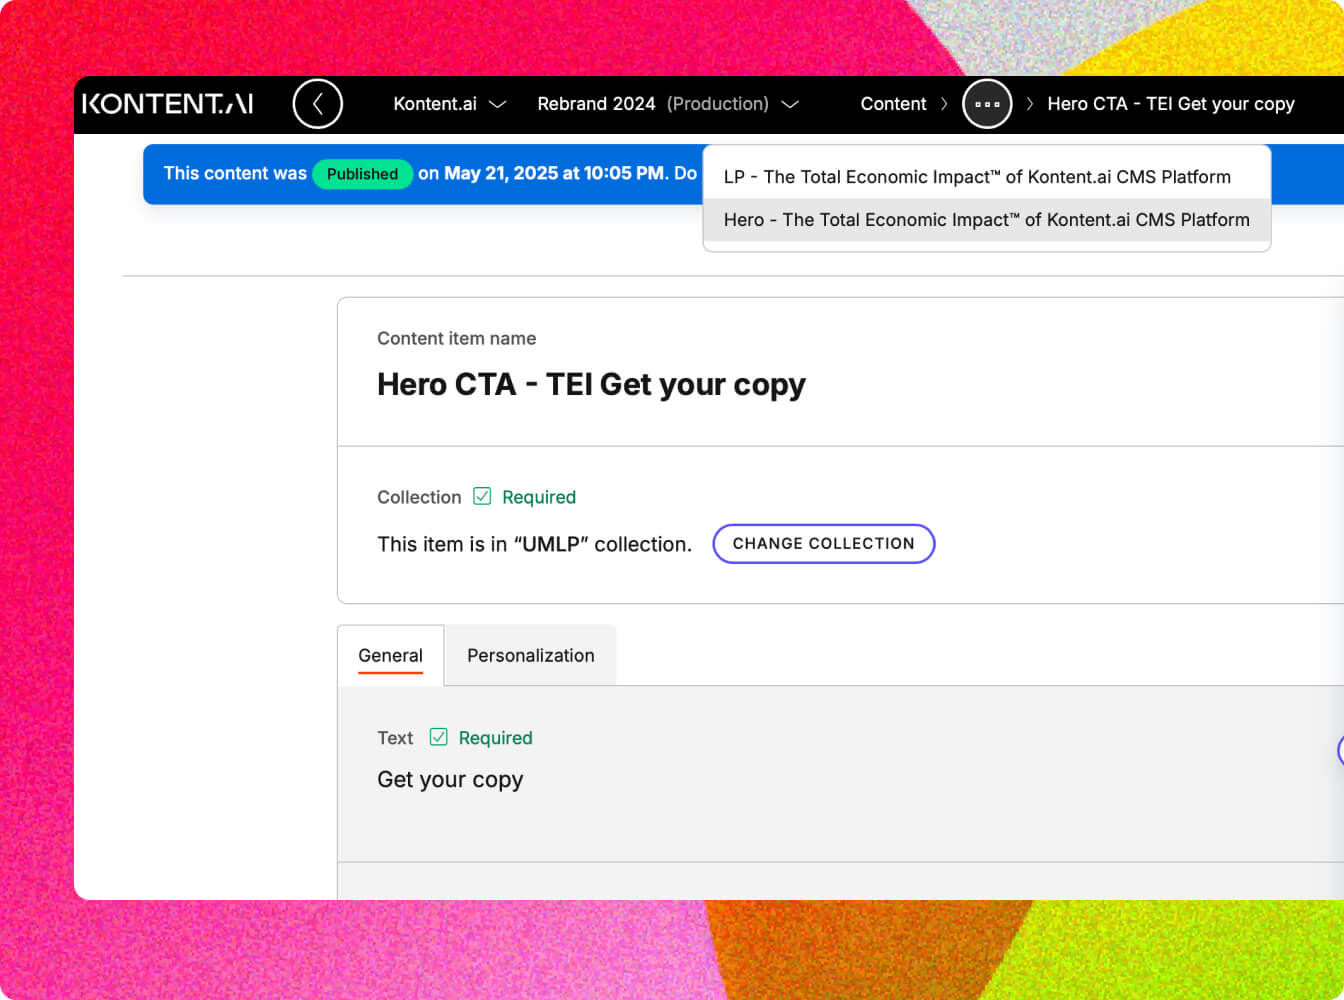The width and height of the screenshot is (1344, 1000).
Task: Click the breadcrumb arrow before Hero CTA
Action: 1029,104
